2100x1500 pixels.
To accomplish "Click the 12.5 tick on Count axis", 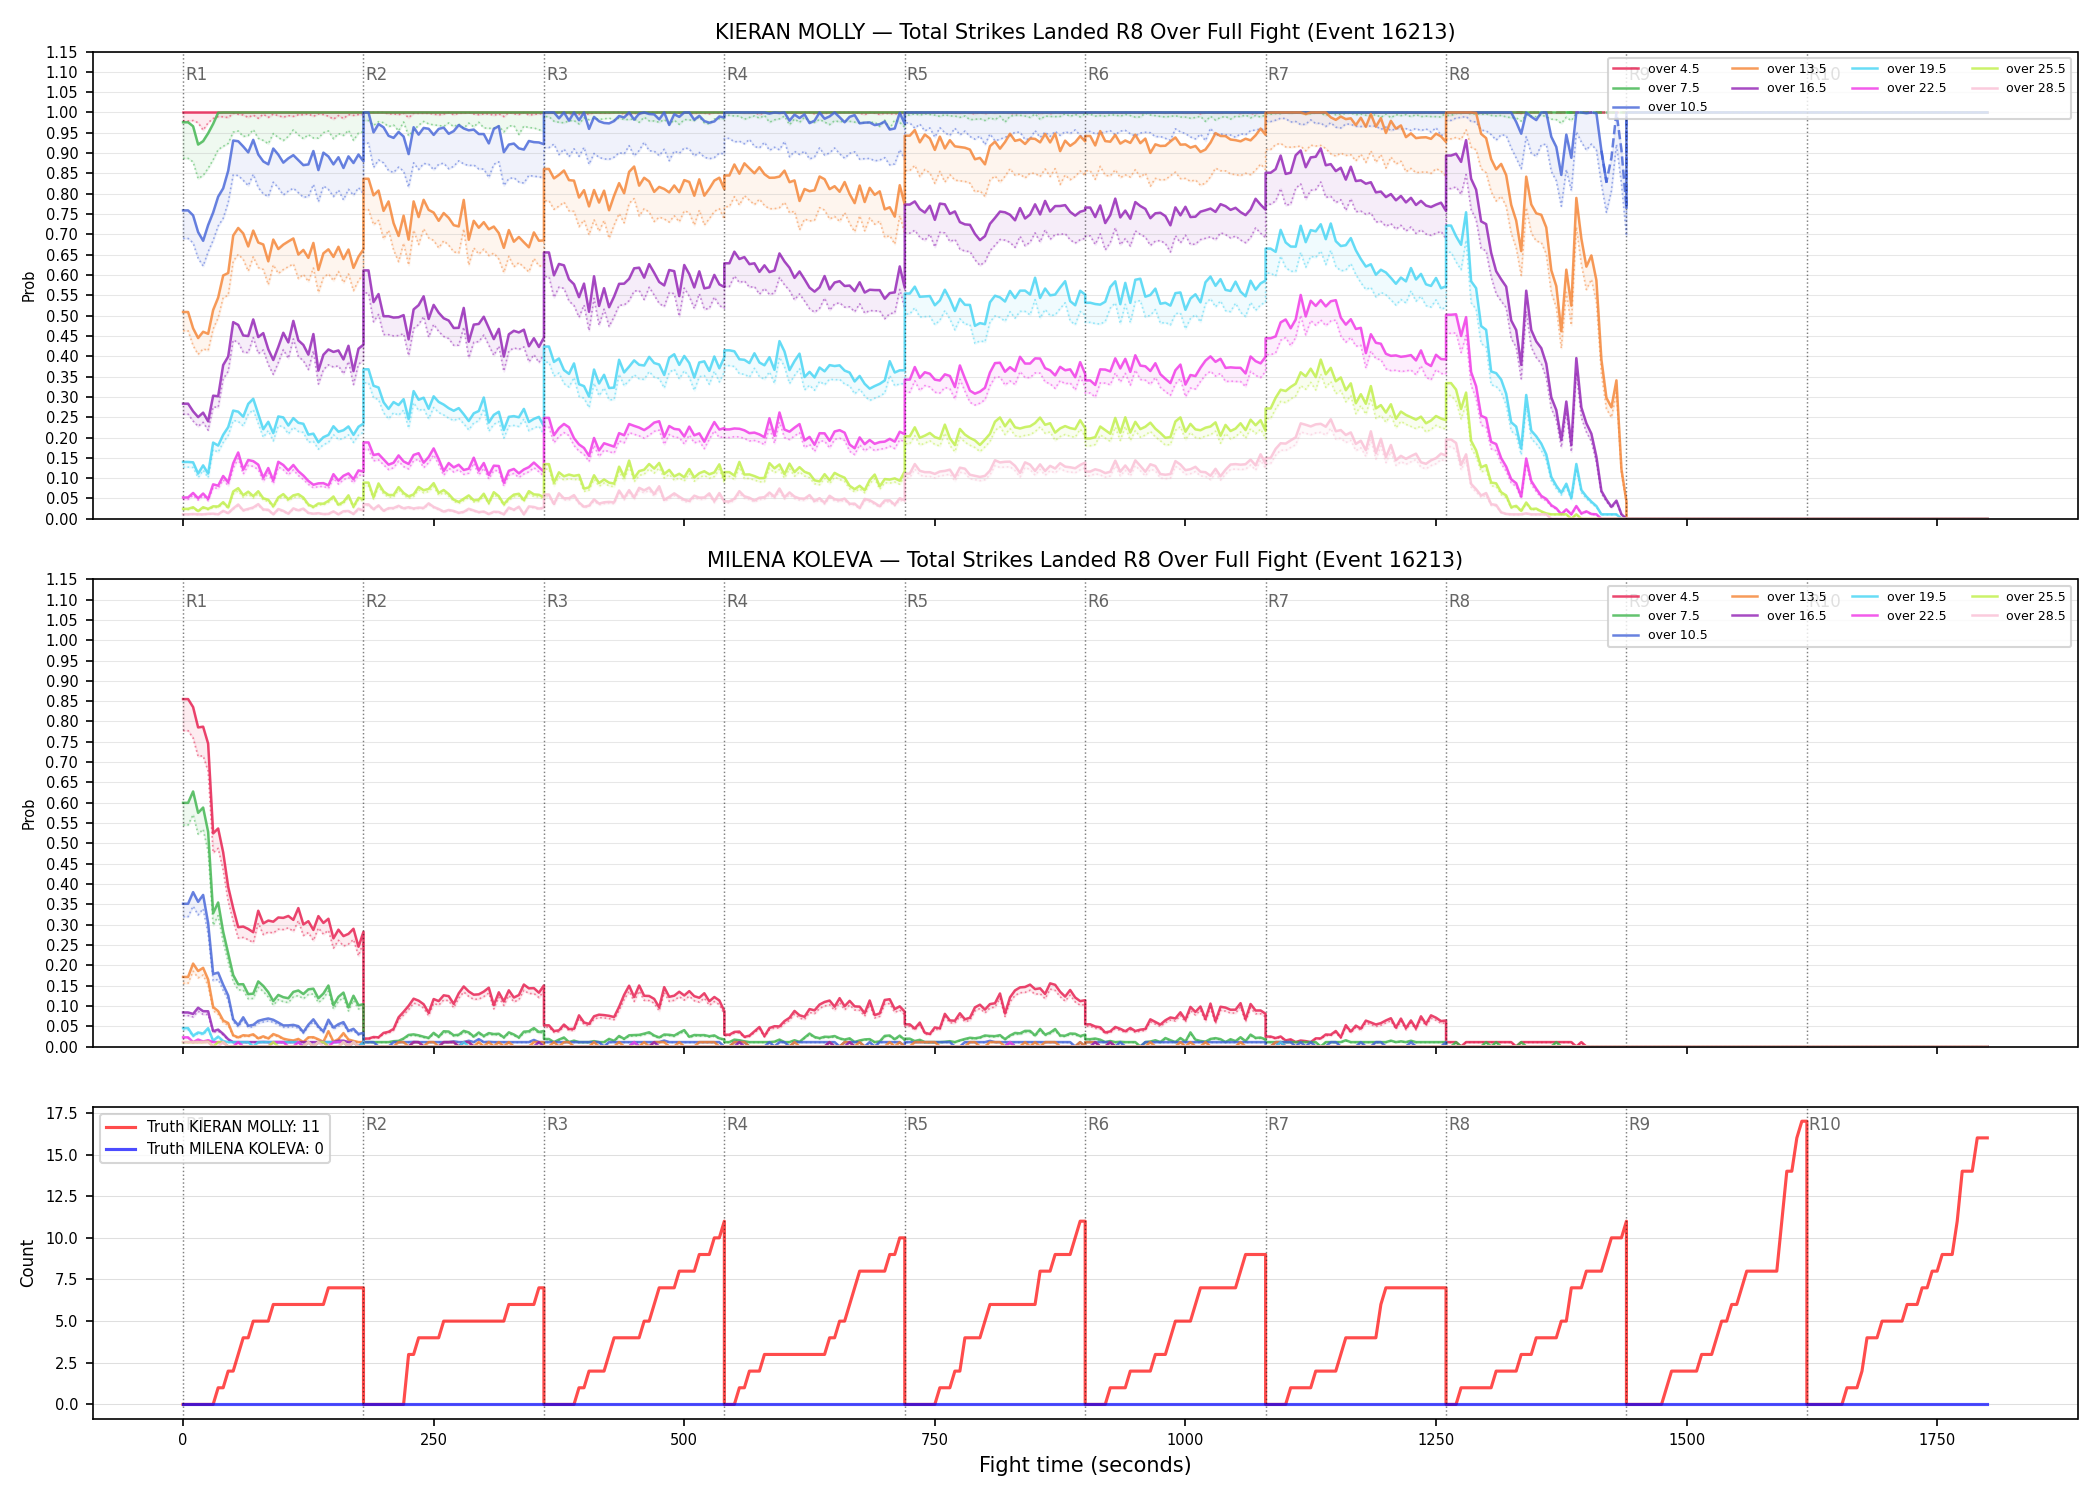I will coord(62,1196).
